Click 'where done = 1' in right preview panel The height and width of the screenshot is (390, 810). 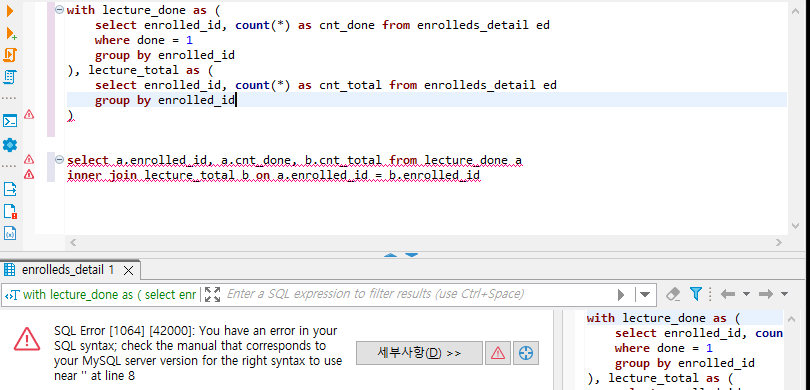pos(663,348)
